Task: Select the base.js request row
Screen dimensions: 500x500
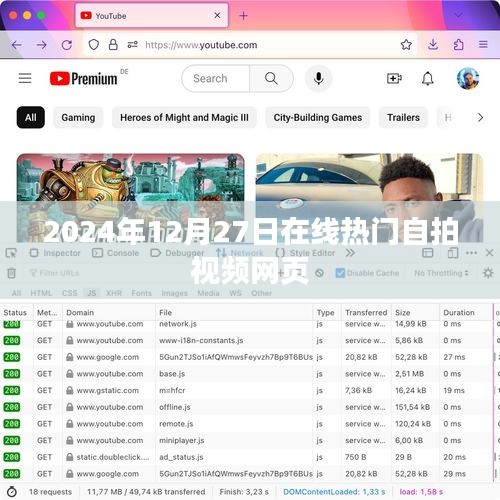Action: point(247,374)
